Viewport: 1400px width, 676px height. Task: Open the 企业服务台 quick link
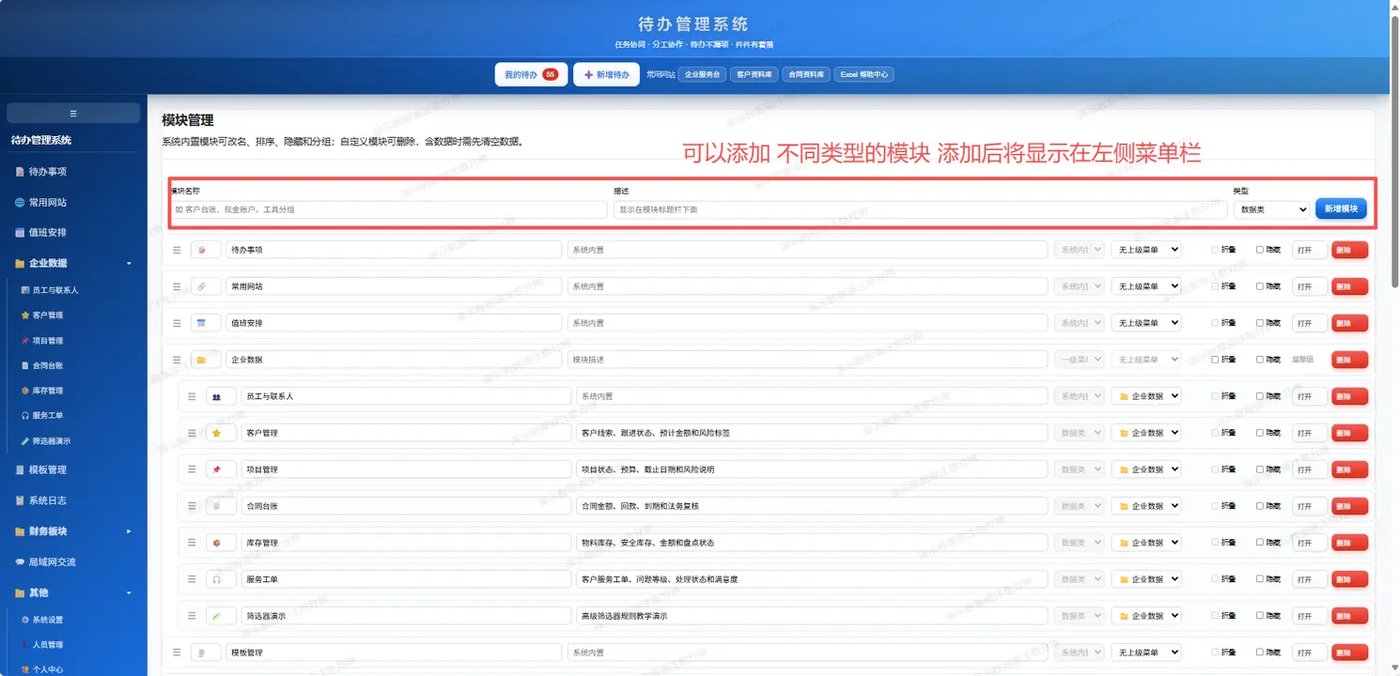[x=702, y=75]
